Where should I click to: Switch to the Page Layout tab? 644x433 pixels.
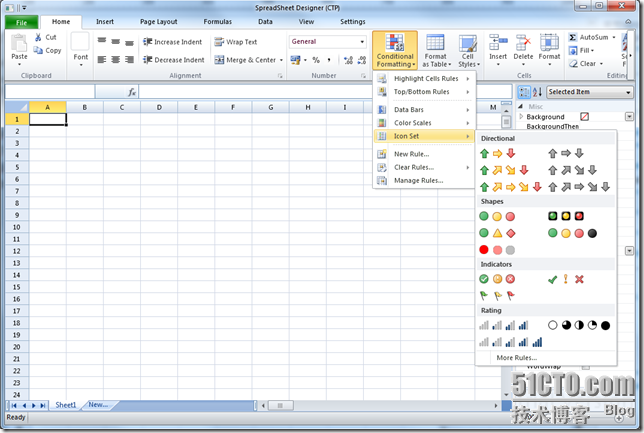[x=159, y=21]
